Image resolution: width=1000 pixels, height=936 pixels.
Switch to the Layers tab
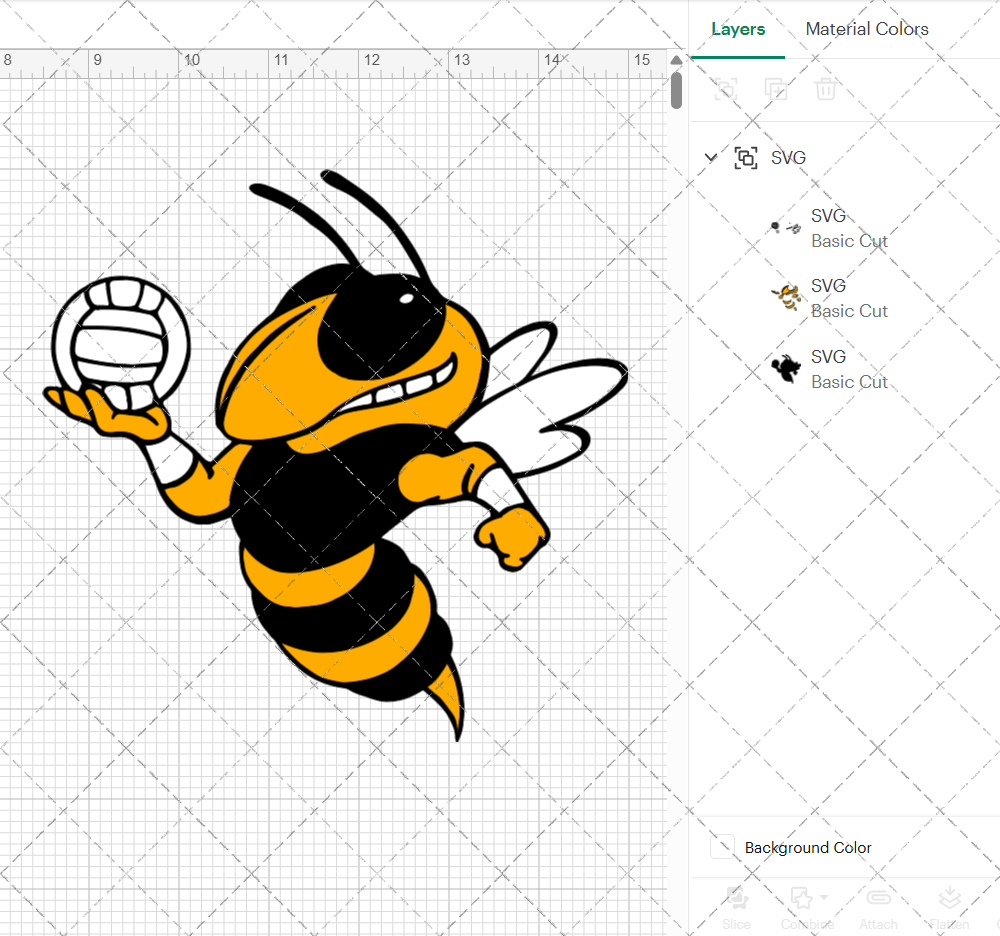click(738, 29)
